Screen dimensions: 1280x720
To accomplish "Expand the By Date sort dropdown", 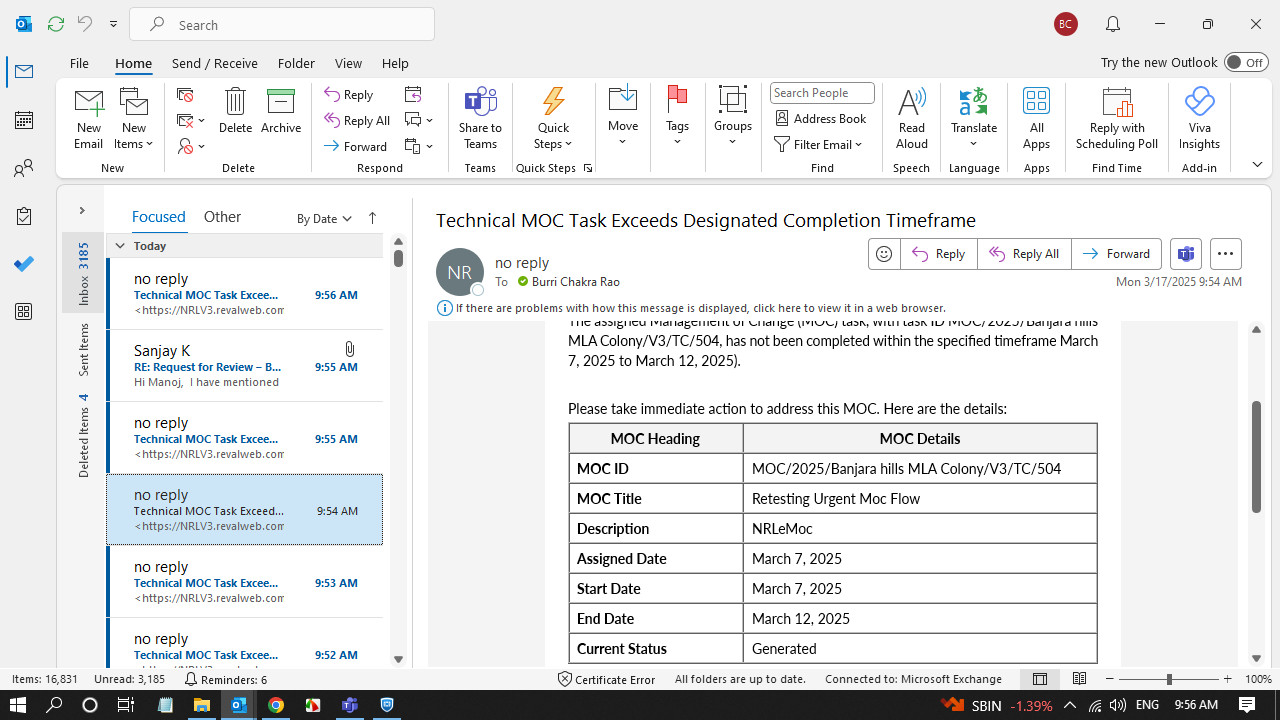I will coord(324,218).
